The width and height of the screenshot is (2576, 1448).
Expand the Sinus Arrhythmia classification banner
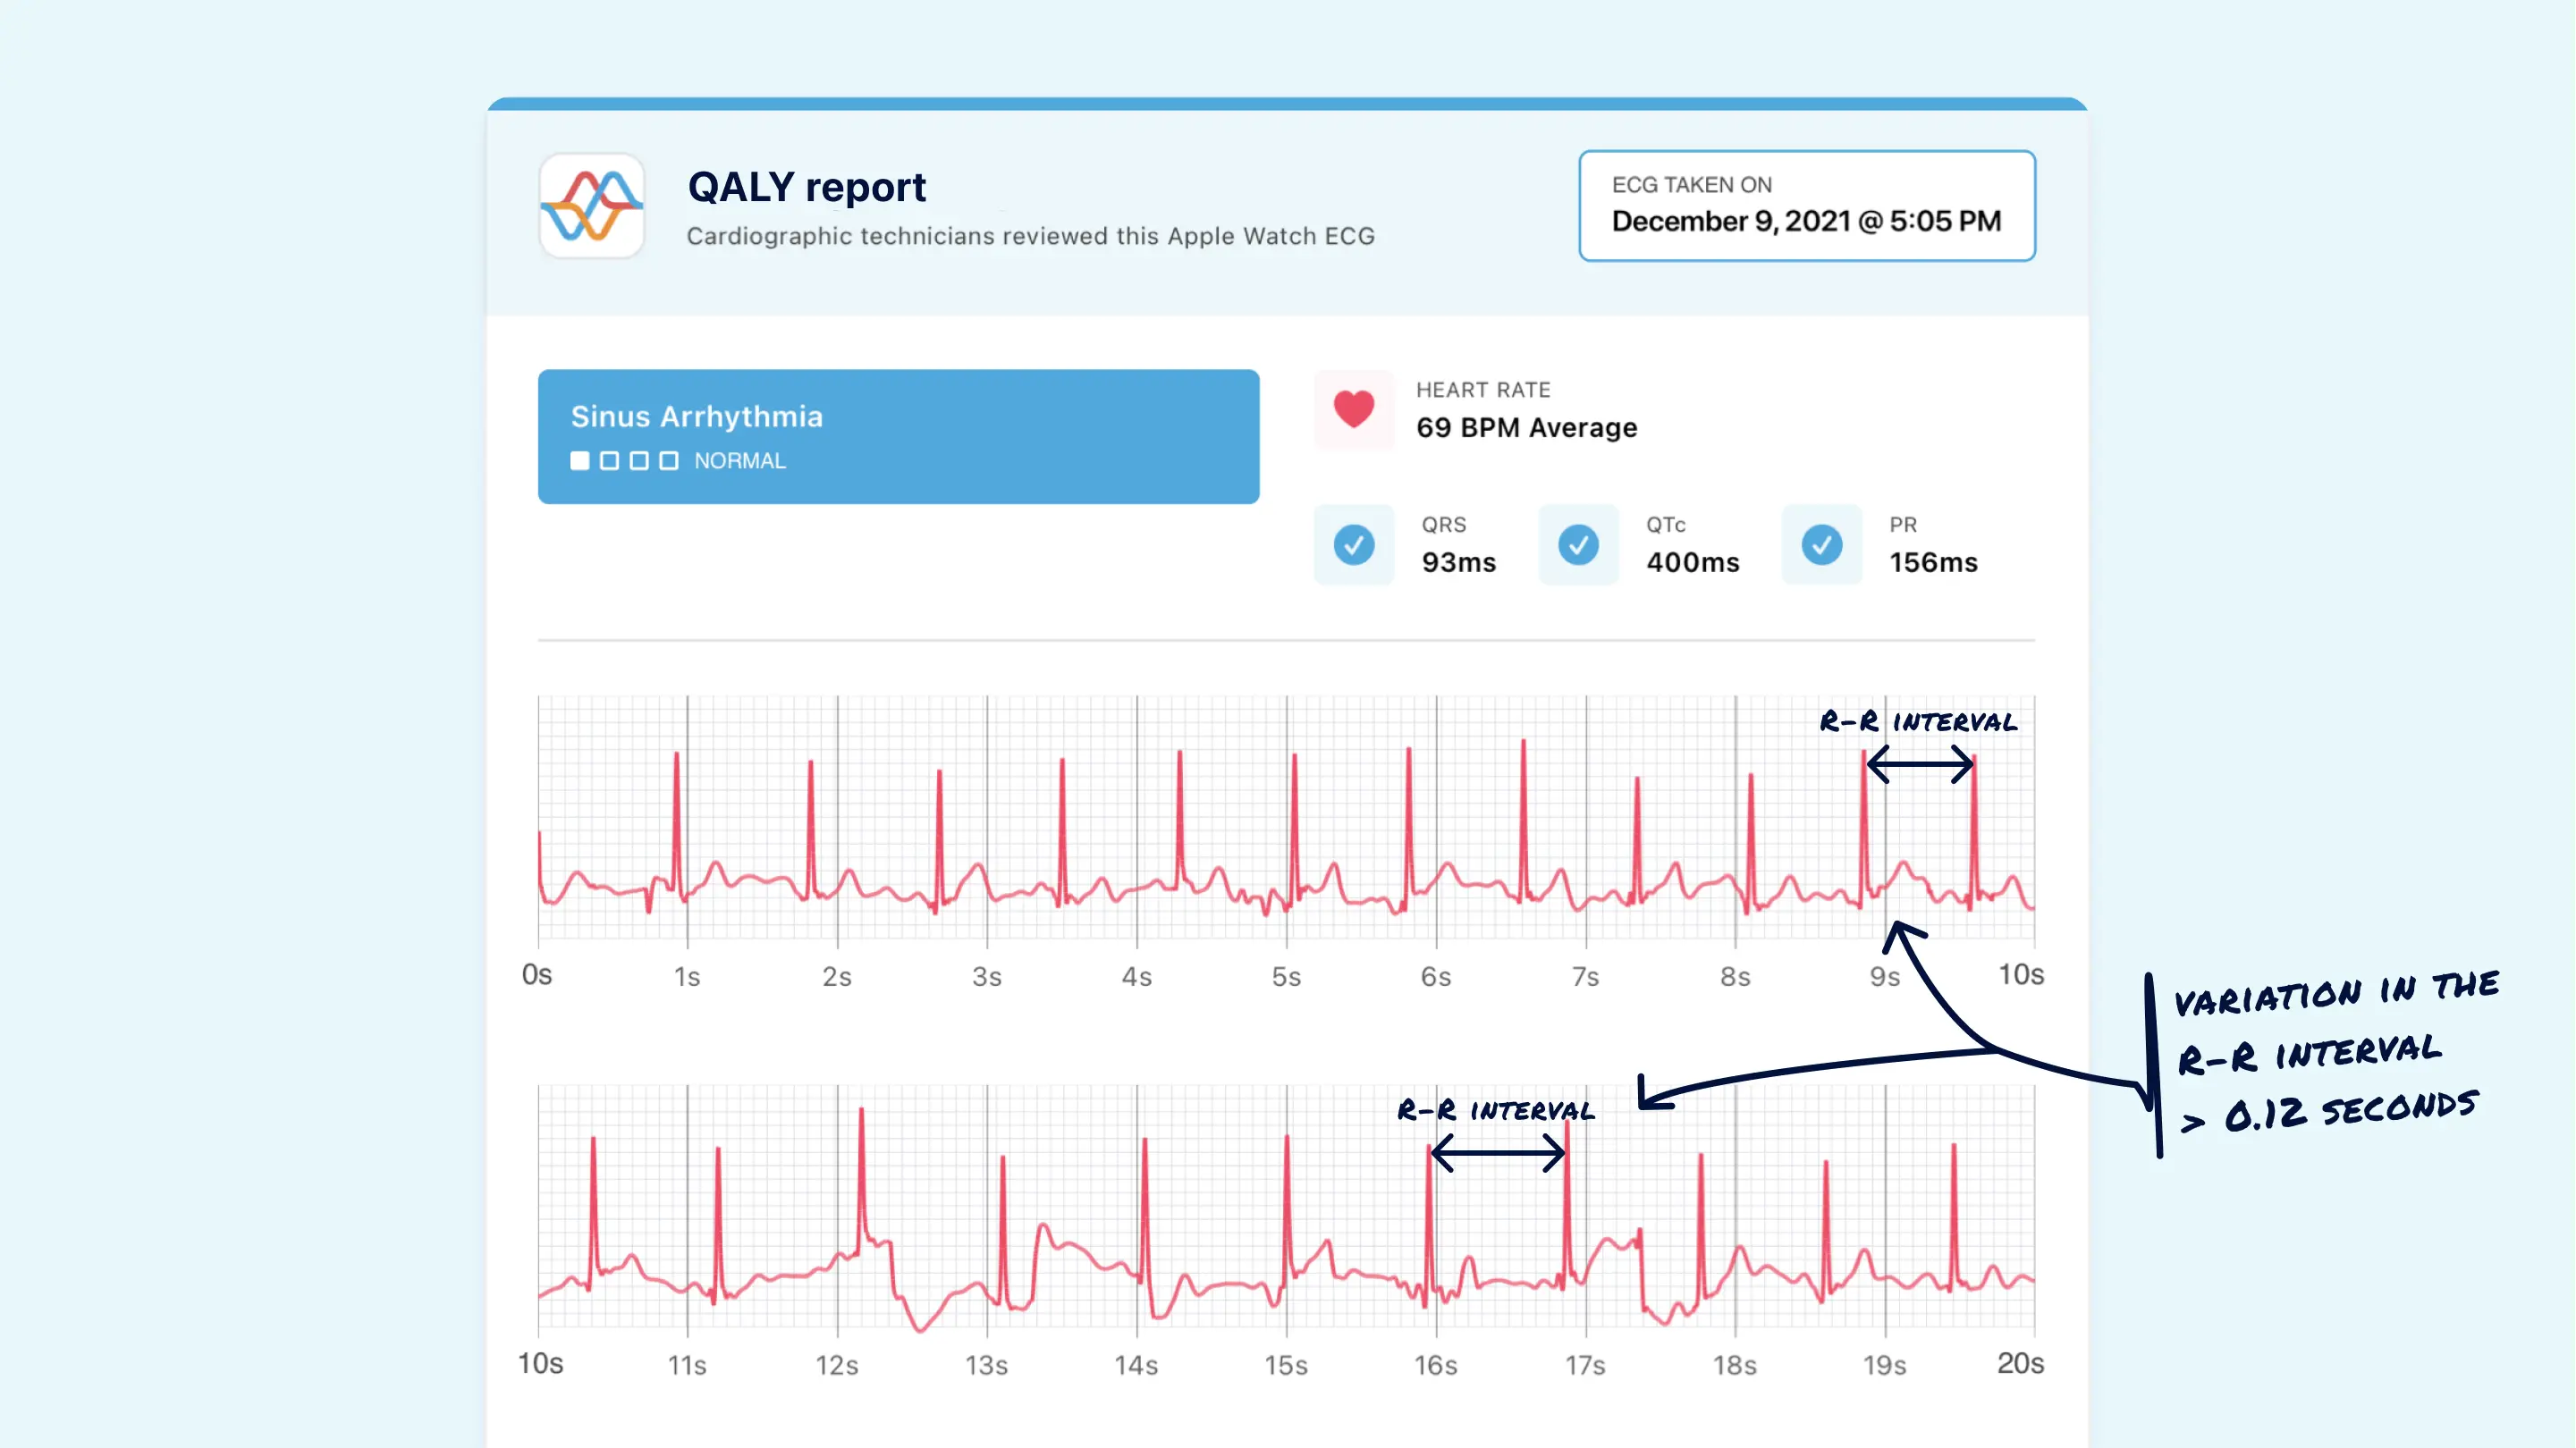click(898, 436)
